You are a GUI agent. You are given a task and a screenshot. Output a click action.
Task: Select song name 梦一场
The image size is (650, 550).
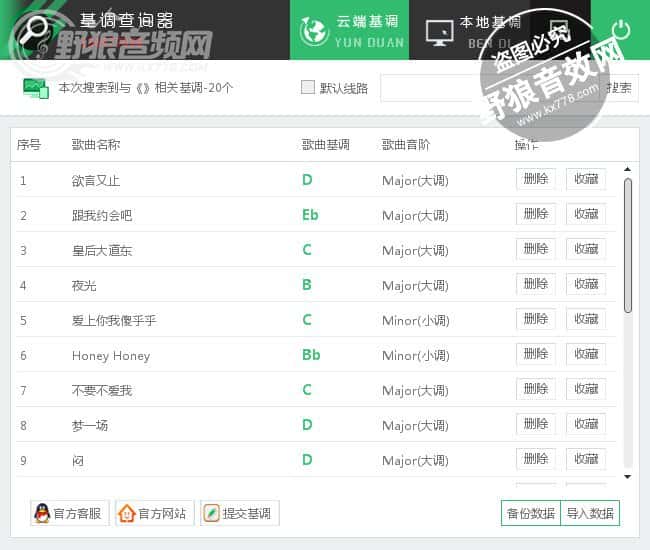[90, 425]
